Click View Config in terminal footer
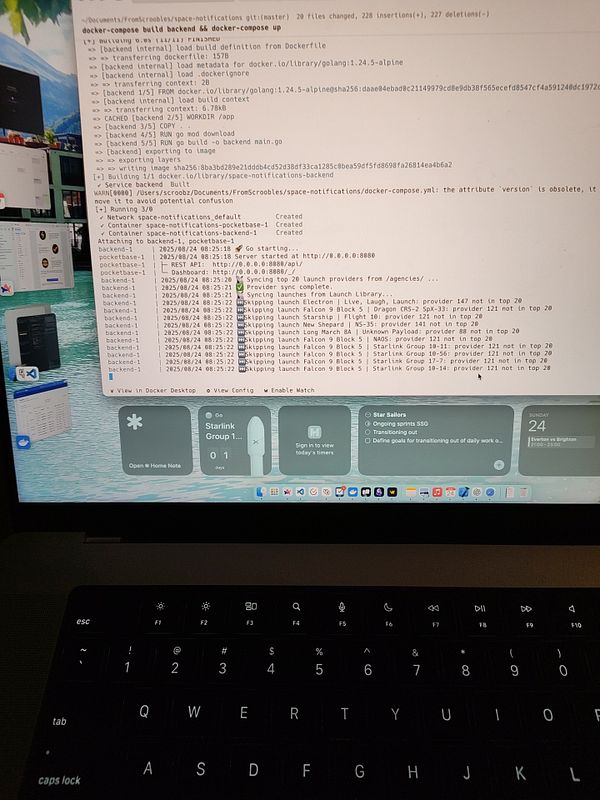Viewport: 600px width, 800px height. [x=230, y=390]
